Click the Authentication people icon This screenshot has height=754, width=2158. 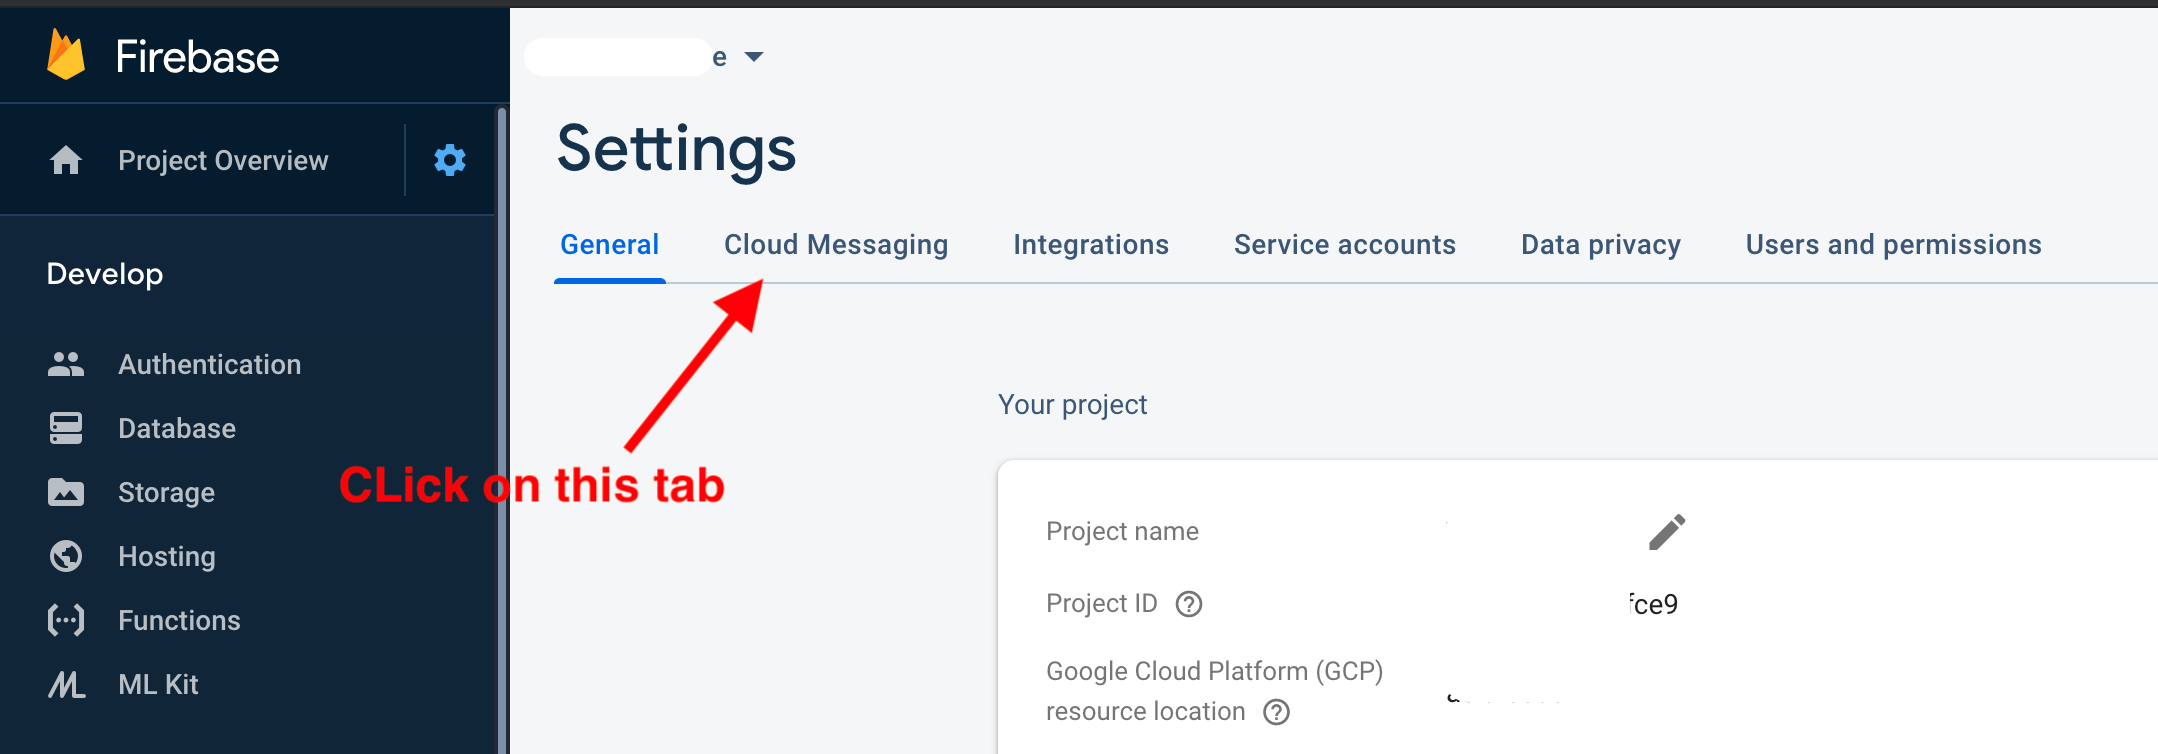(66, 364)
